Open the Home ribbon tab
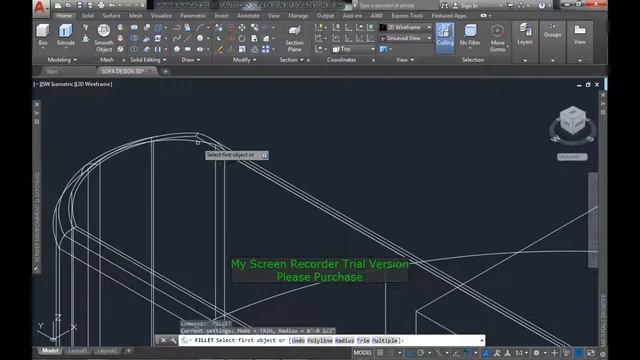This screenshot has height=360, width=640. [x=64, y=16]
